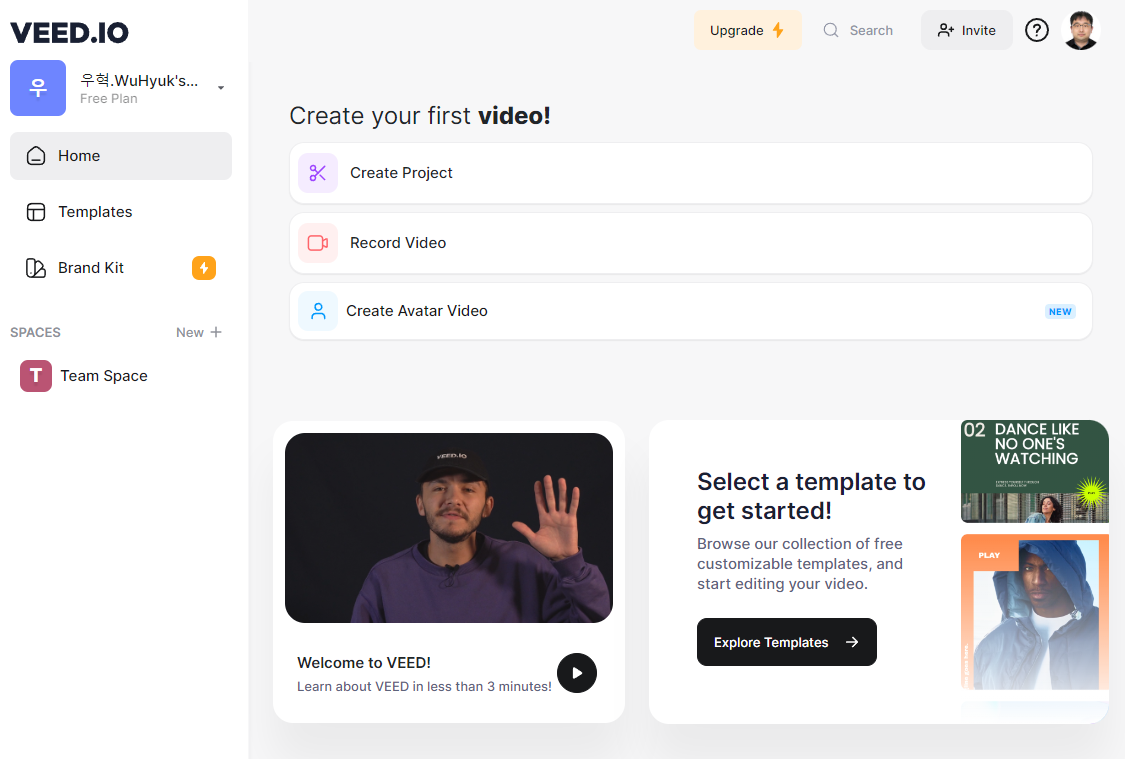The image size is (1125, 759).
Task: Click the scissors Create Project icon
Action: (x=318, y=173)
